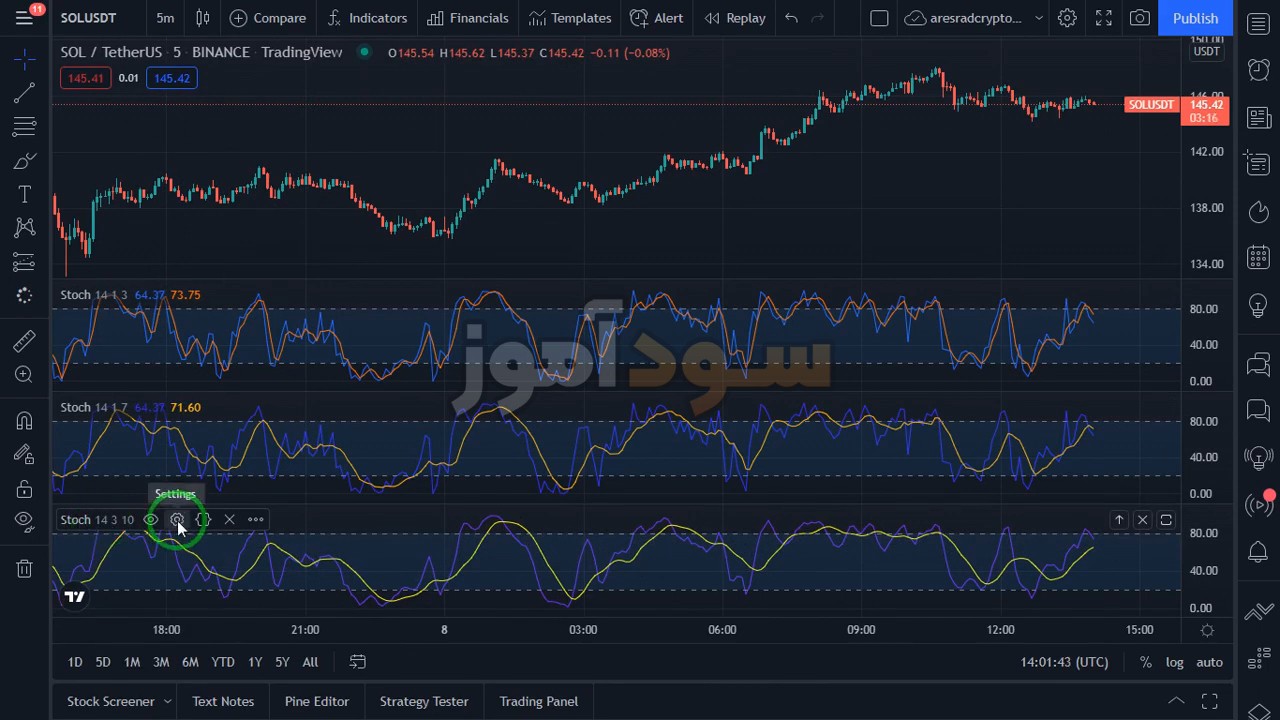Toggle stay in drawing mode
Viewport: 1280px width, 720px height.
(24, 455)
